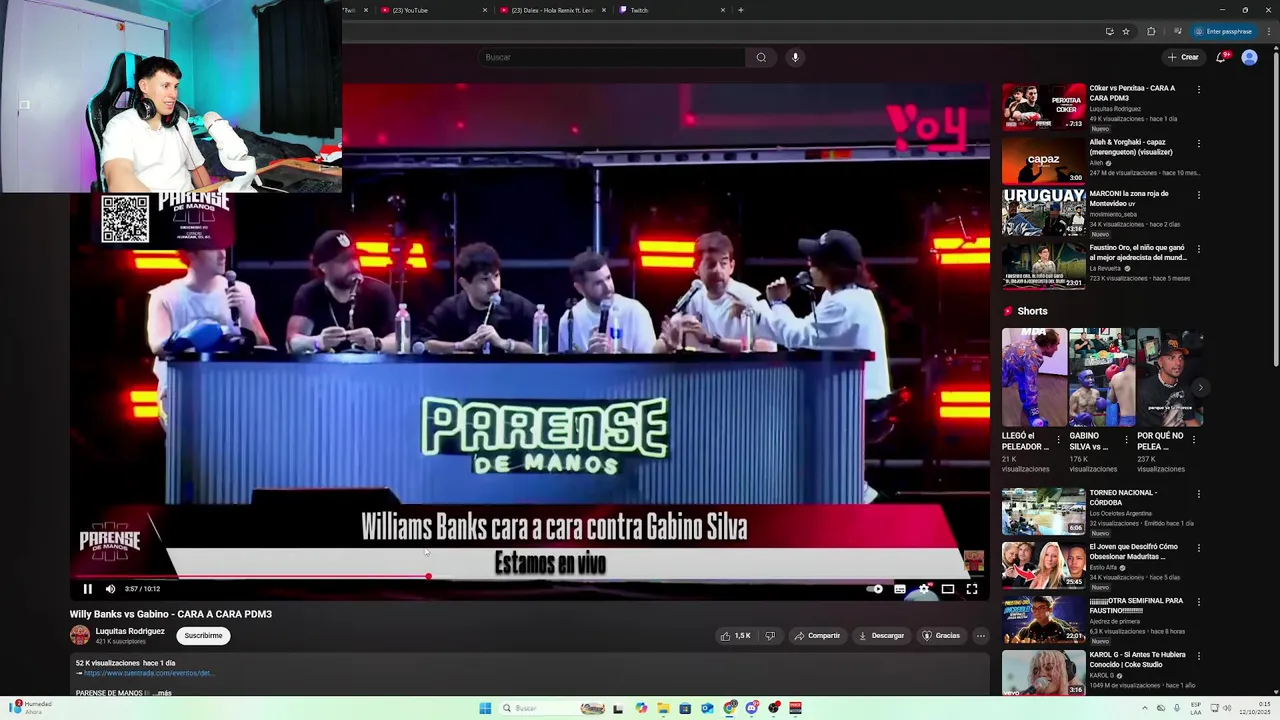The image size is (1280, 720).
Task: Open more actions menu beside Gracias
Action: point(980,636)
